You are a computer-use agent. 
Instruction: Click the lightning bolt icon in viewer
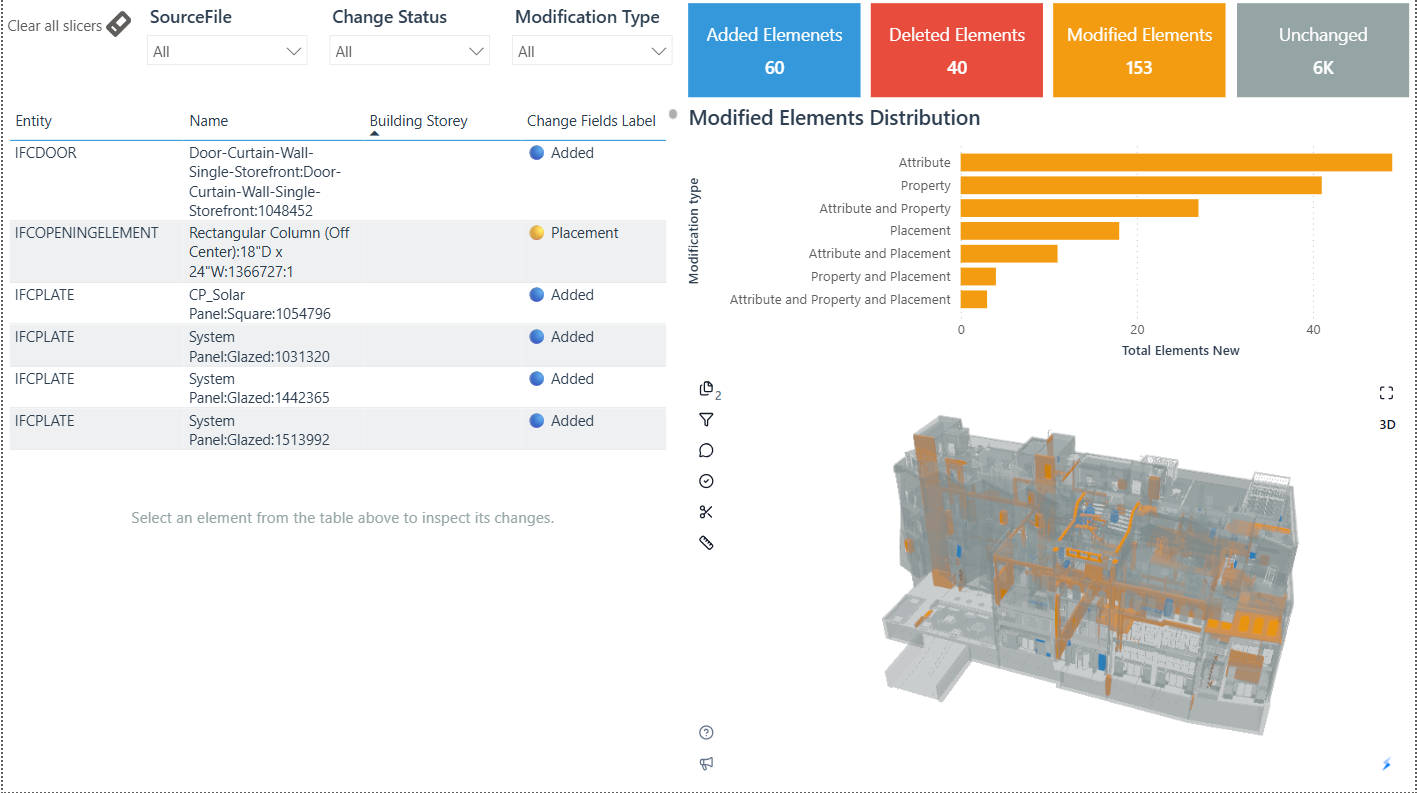1386,764
